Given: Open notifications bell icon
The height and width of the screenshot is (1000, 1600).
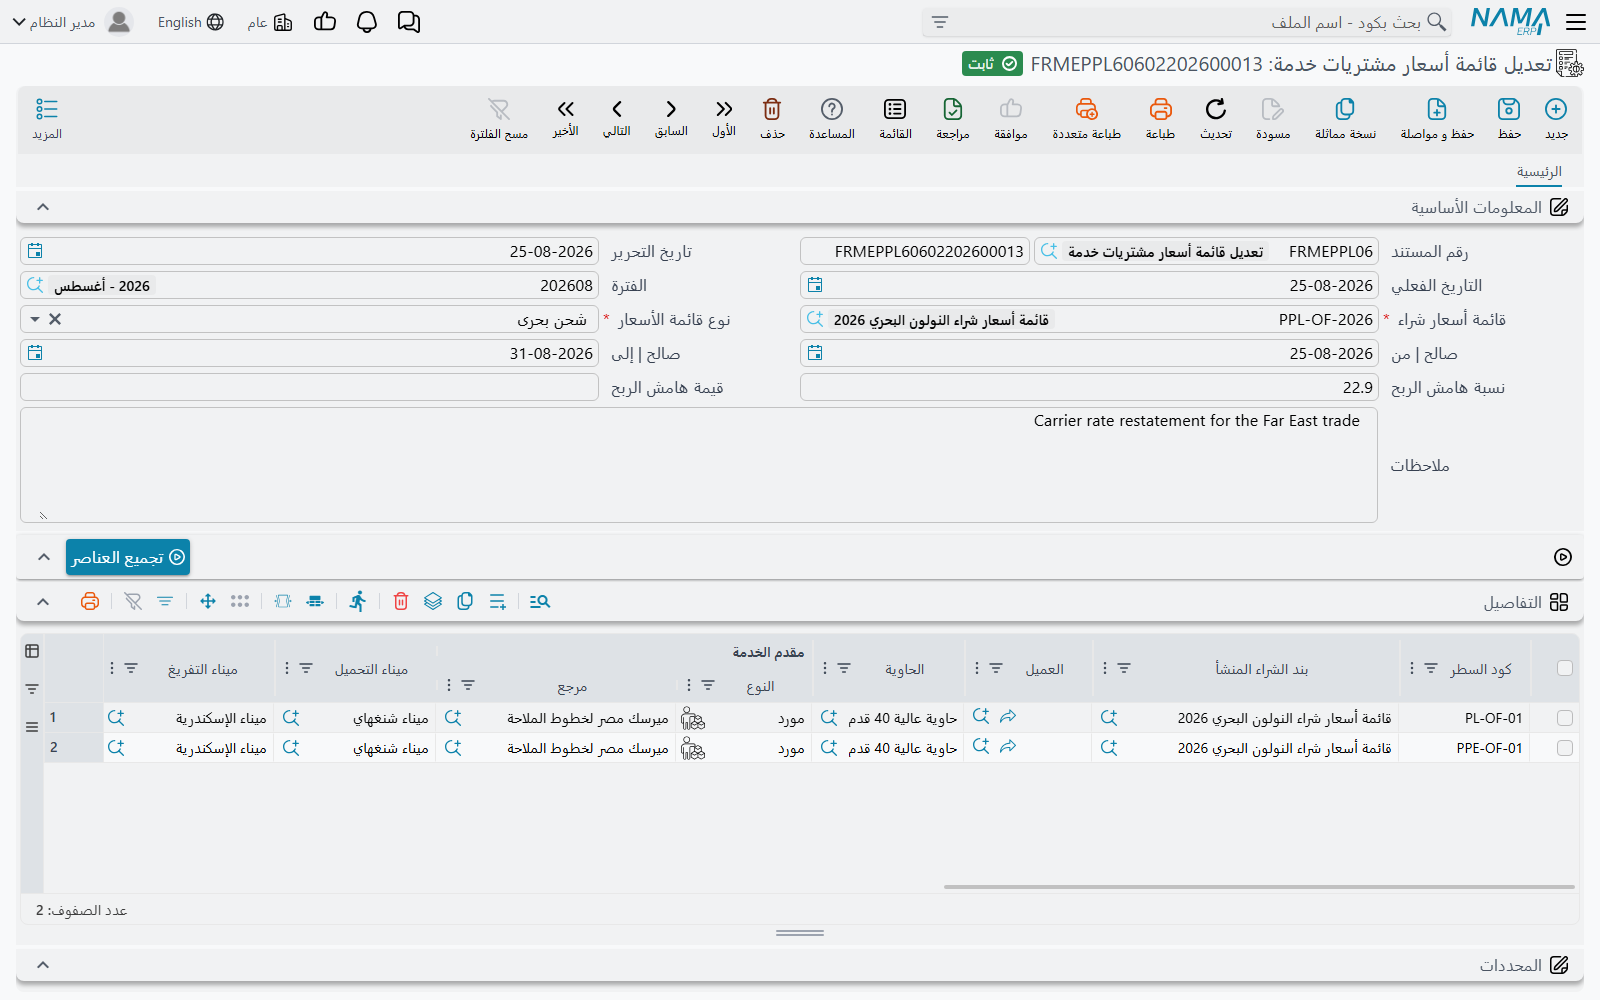Looking at the screenshot, I should click(367, 22).
